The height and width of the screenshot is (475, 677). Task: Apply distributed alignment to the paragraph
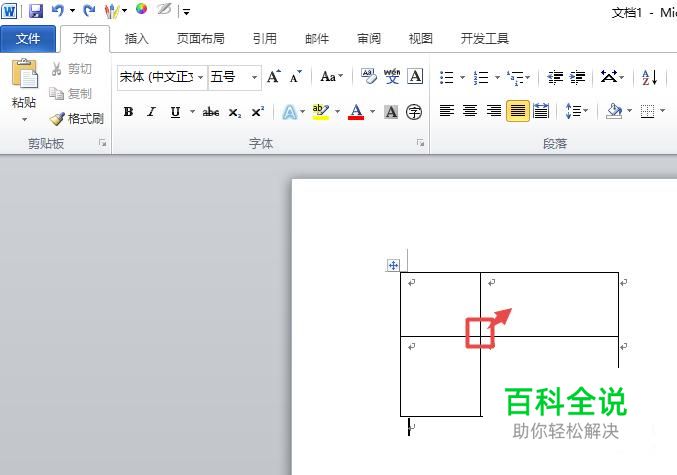pyautogui.click(x=541, y=111)
